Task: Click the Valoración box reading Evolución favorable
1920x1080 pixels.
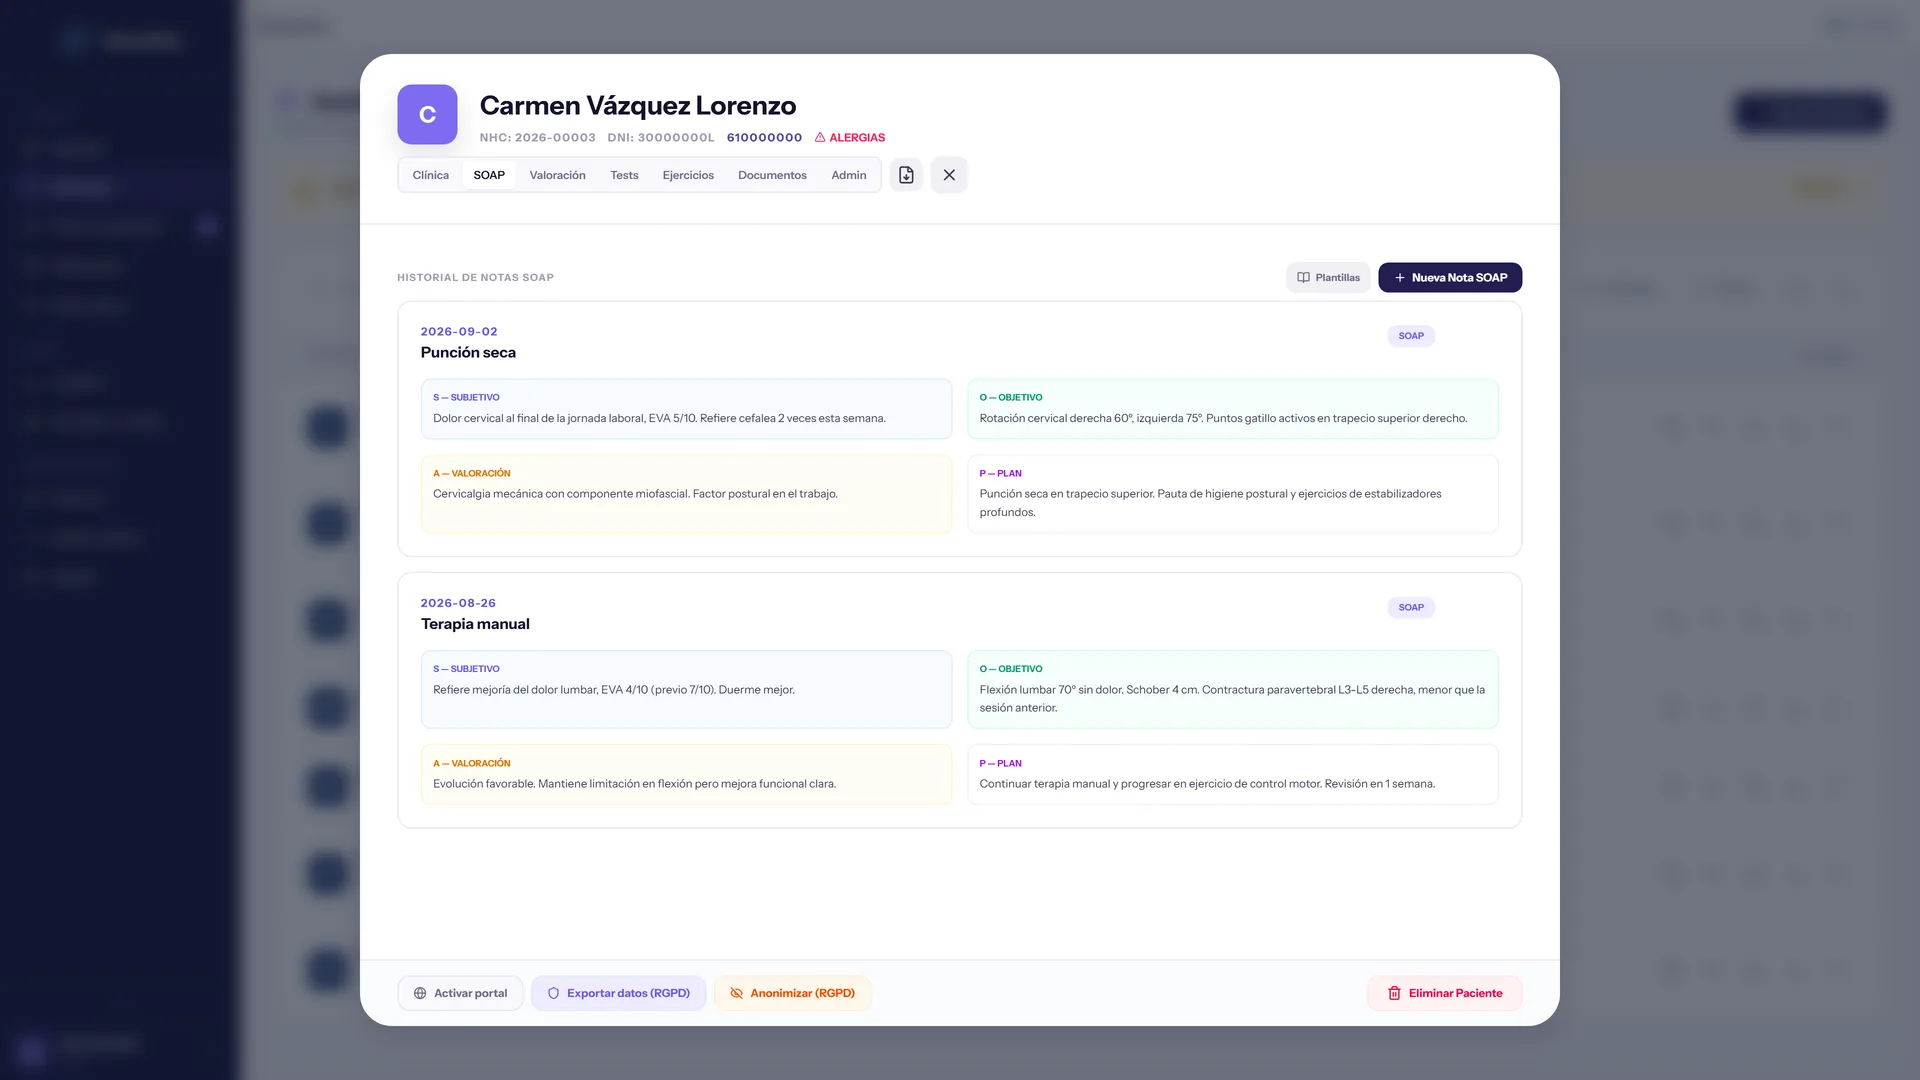Action: coord(686,775)
